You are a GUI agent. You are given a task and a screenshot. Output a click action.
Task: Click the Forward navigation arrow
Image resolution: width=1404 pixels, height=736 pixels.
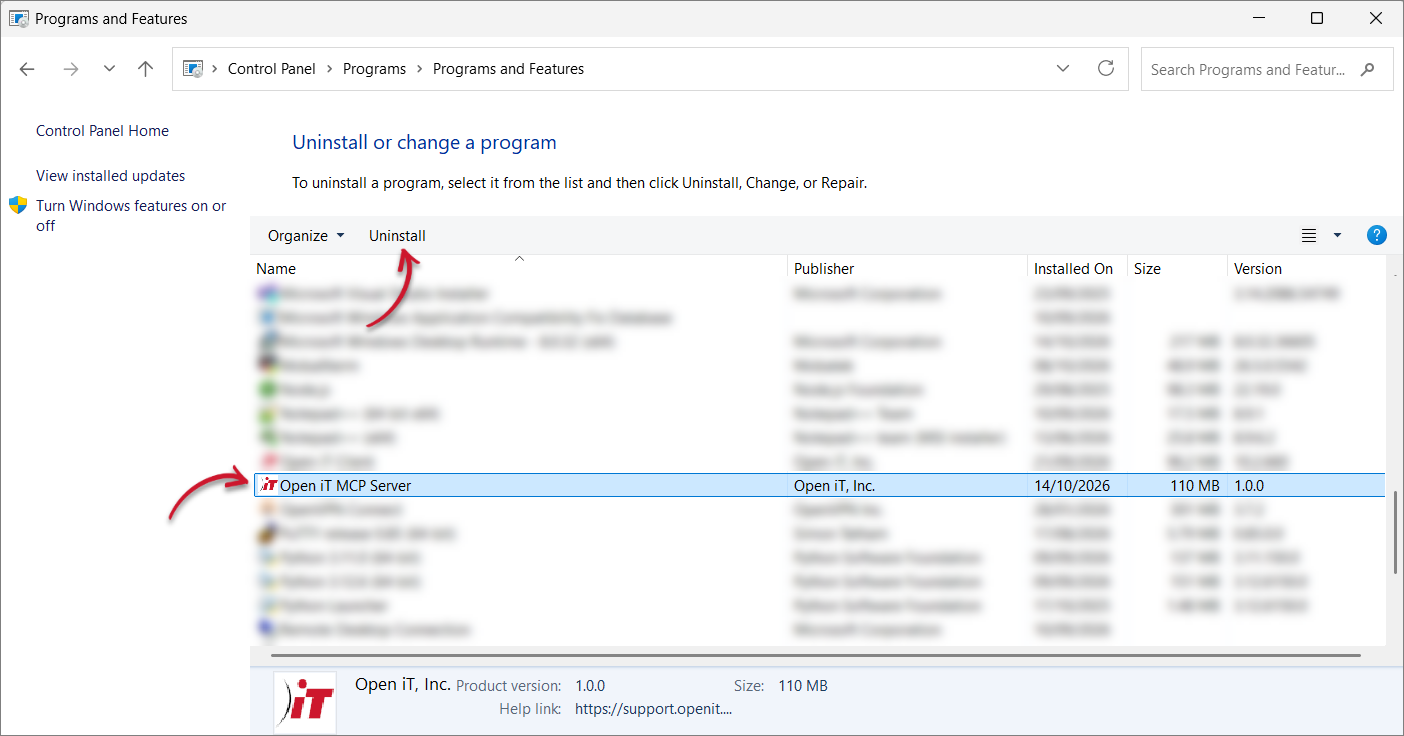pyautogui.click(x=70, y=69)
